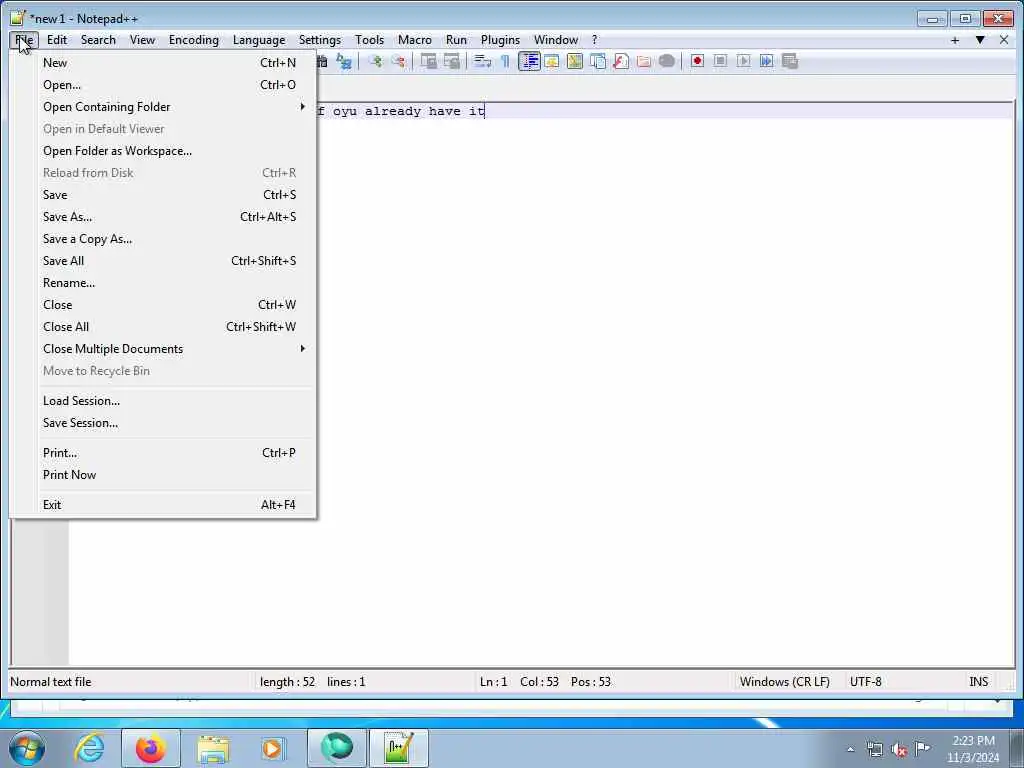The image size is (1024, 768).
Task: Choose Exit from the File menu
Action: (163, 505)
